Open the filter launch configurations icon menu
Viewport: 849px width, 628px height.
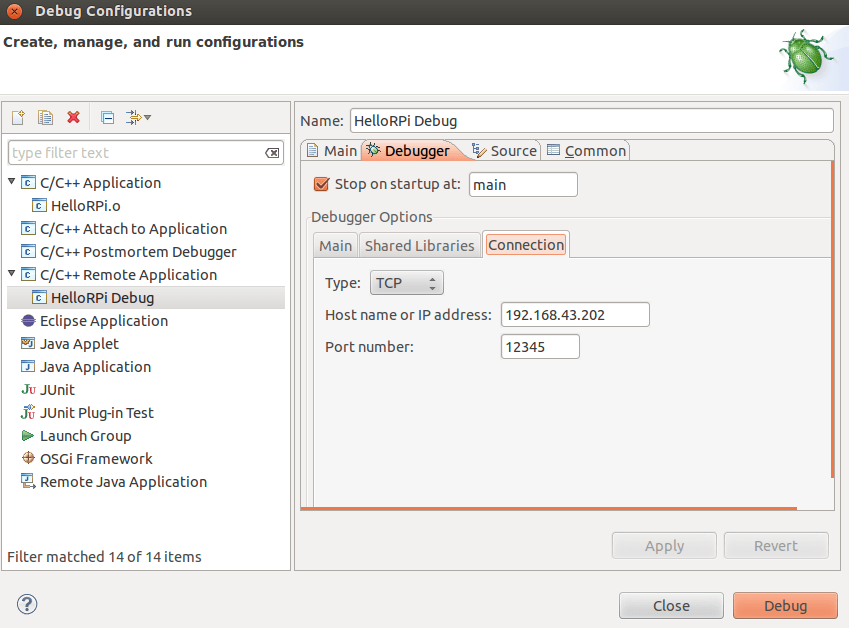[x=138, y=118]
